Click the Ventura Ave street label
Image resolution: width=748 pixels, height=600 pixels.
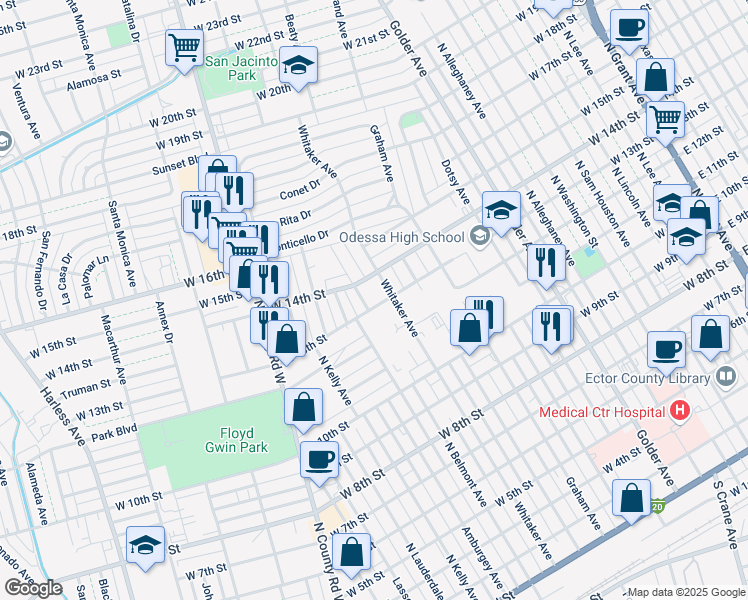(x=26, y=112)
